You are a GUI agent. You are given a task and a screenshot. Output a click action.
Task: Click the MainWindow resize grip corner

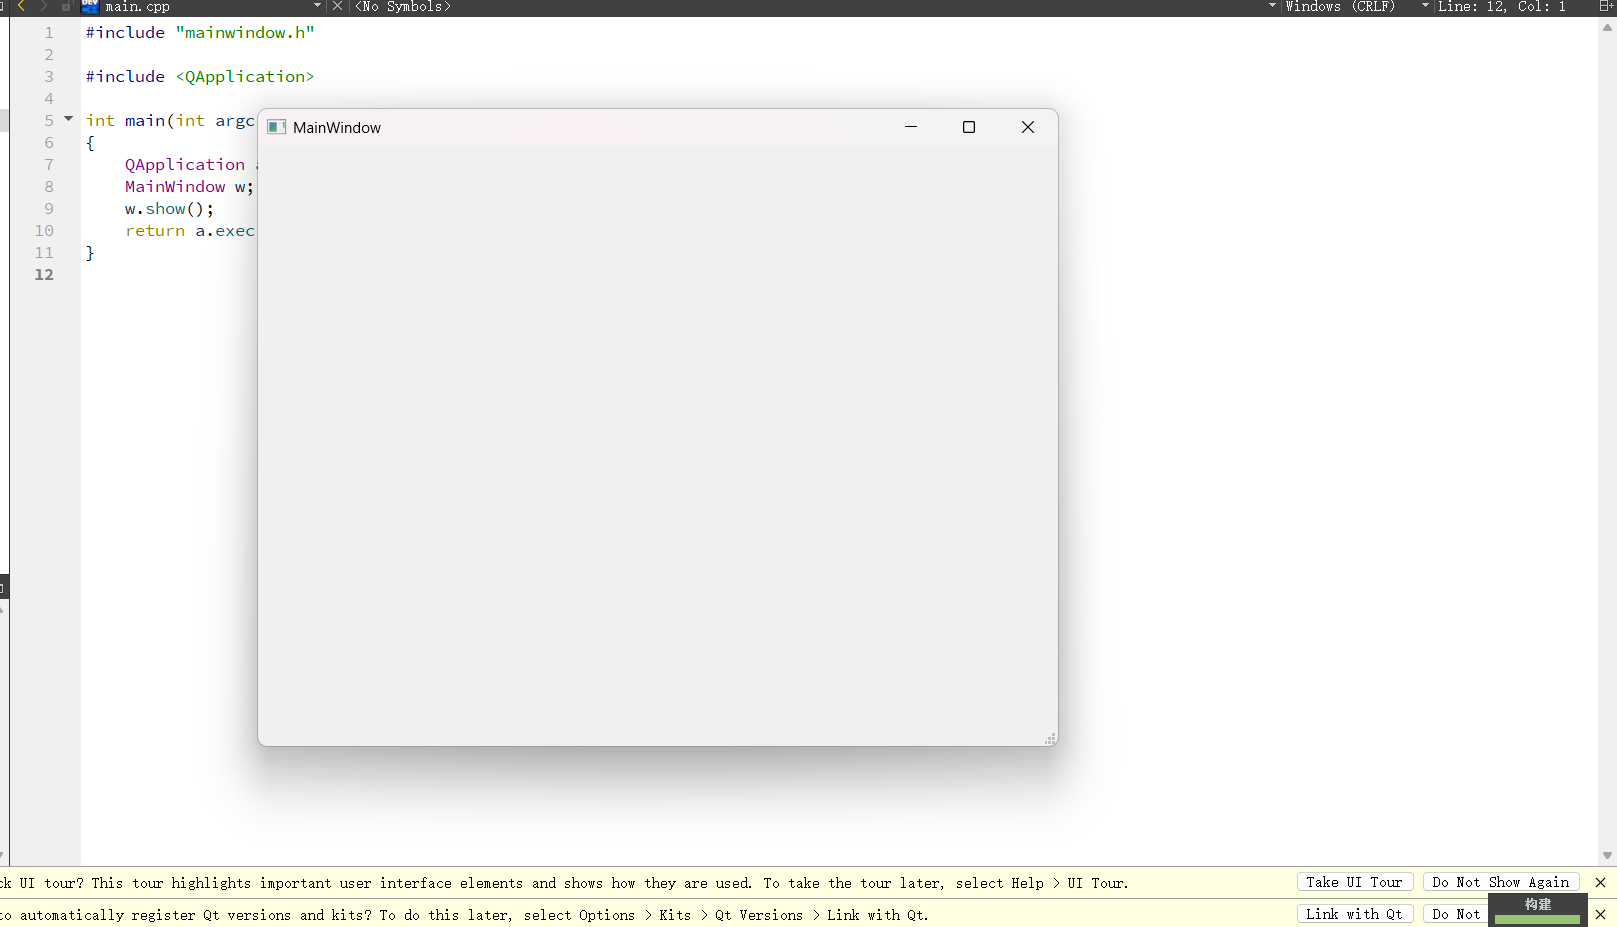point(1050,738)
